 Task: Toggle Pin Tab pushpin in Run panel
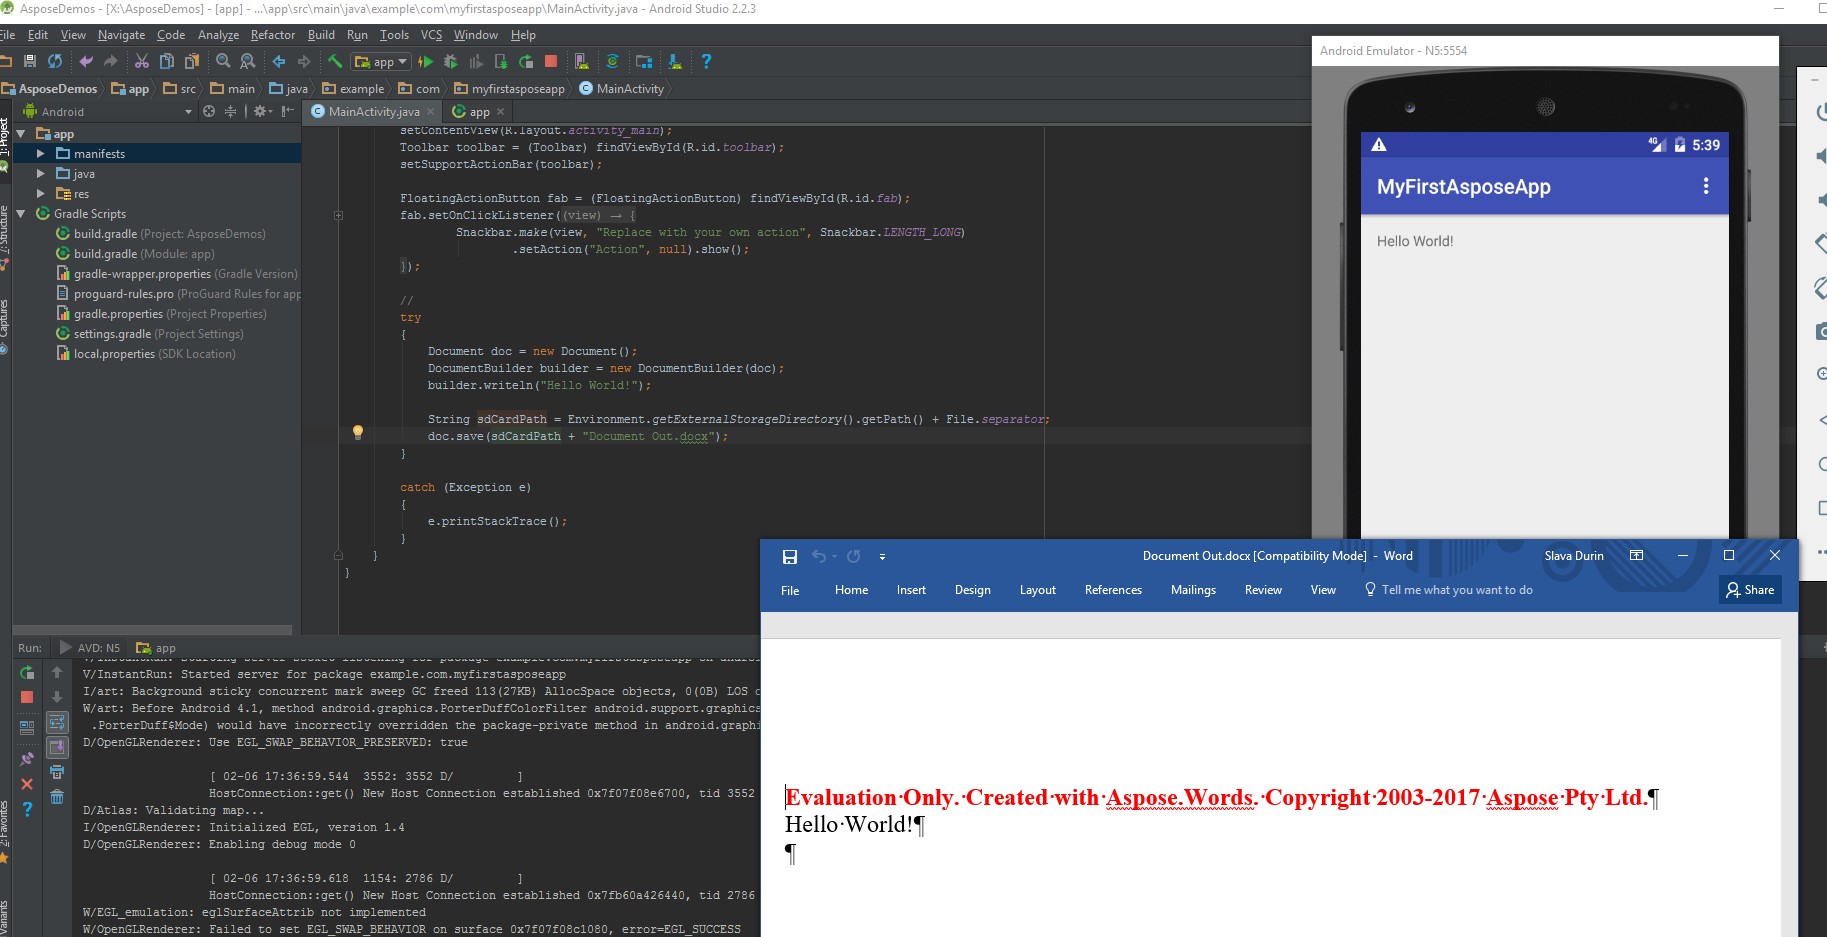[27, 759]
